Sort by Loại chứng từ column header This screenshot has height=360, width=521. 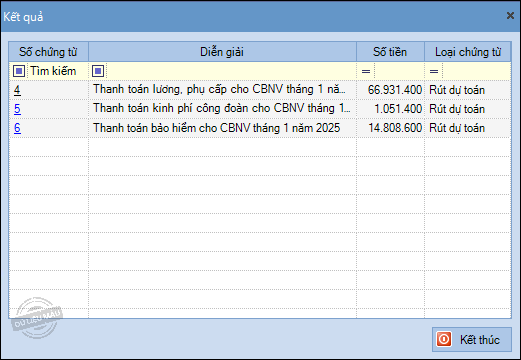pyautogui.click(x=468, y=52)
